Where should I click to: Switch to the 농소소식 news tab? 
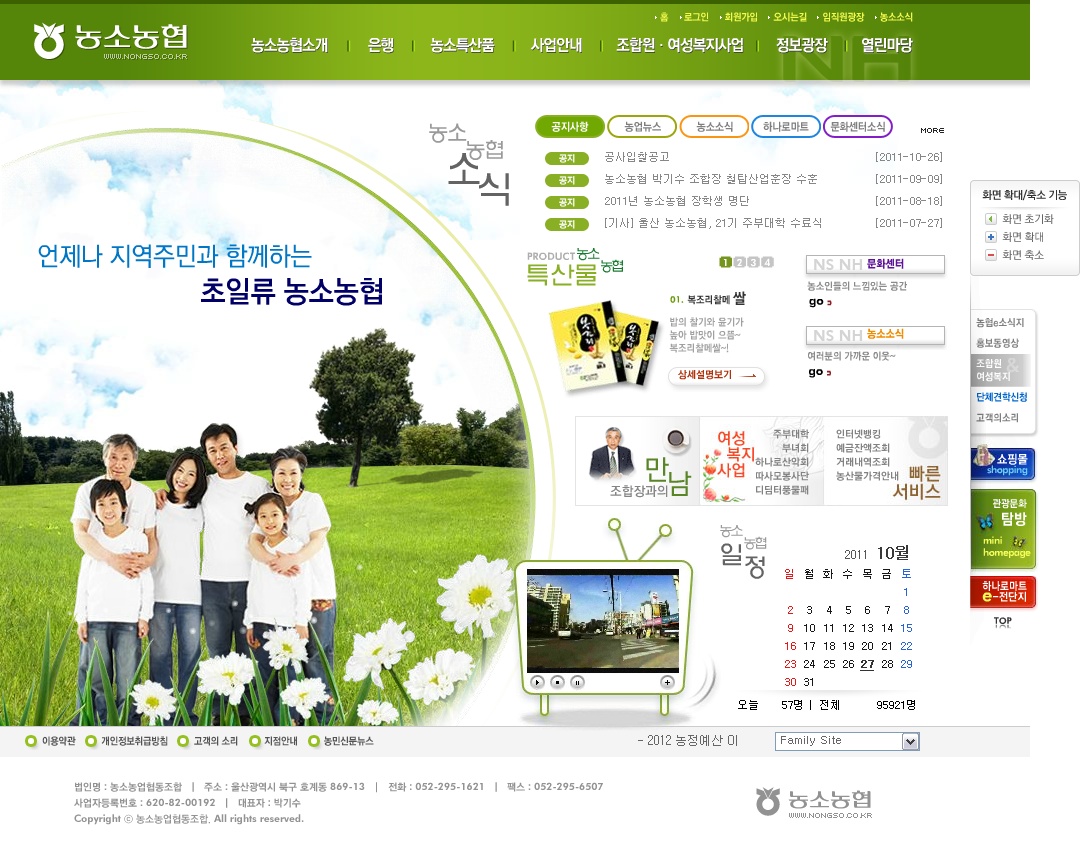(x=714, y=127)
